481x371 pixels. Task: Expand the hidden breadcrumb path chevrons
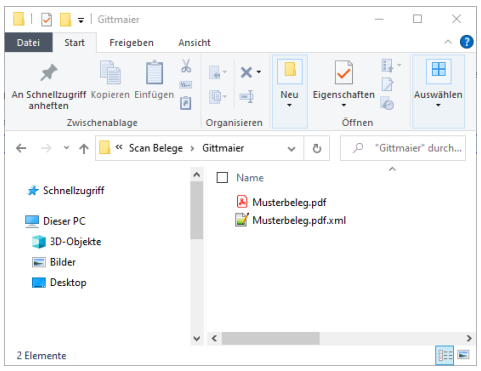[119, 147]
